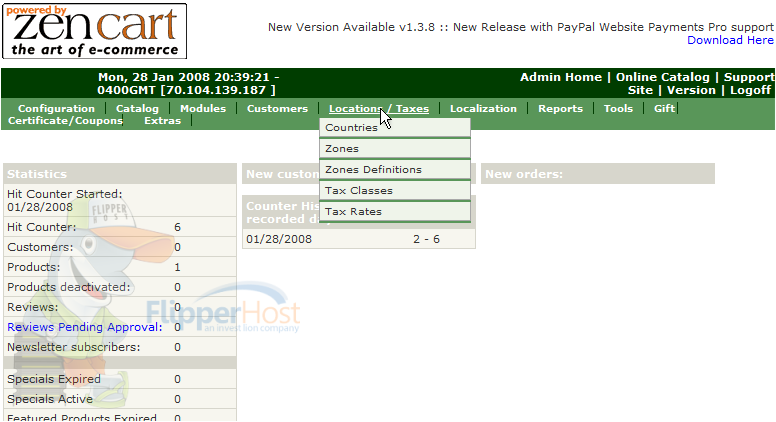
Task: Open the Reports menu
Action: pyautogui.click(x=560, y=108)
